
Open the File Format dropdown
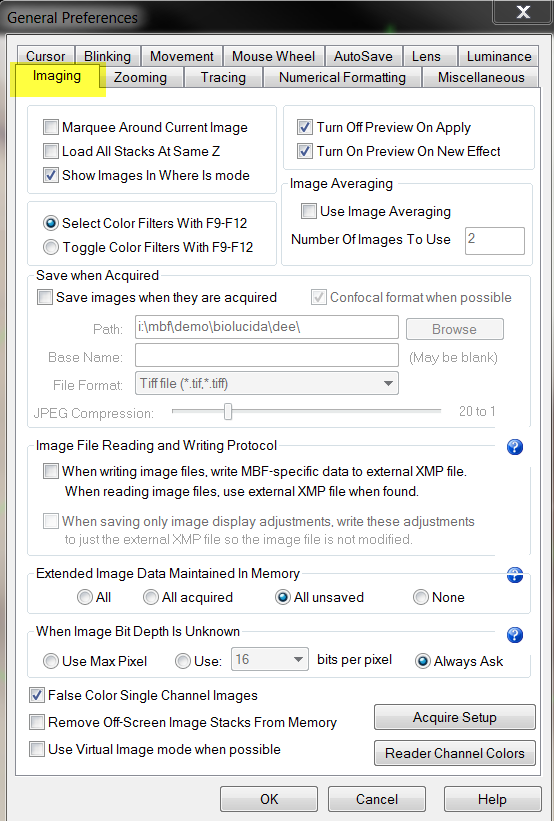click(x=267, y=383)
